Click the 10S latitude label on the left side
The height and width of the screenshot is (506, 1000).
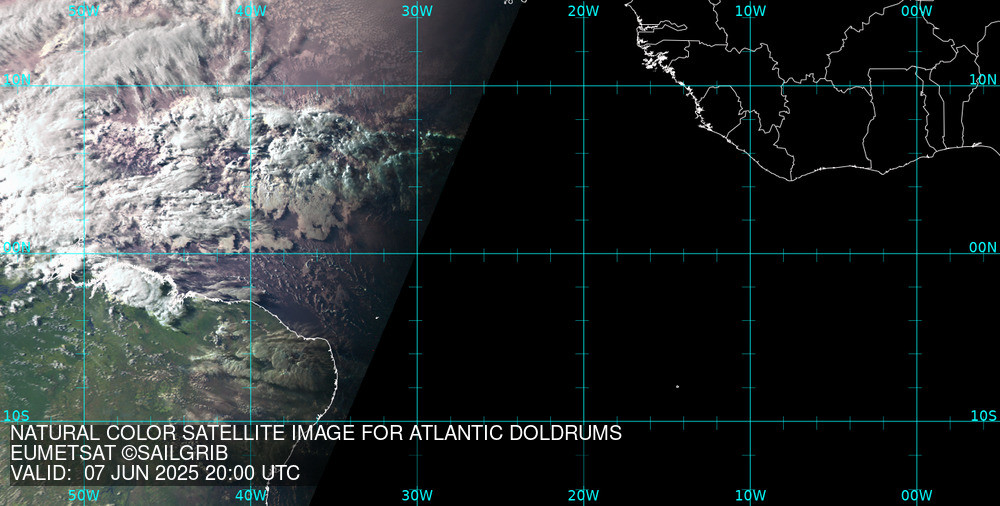(x=16, y=416)
